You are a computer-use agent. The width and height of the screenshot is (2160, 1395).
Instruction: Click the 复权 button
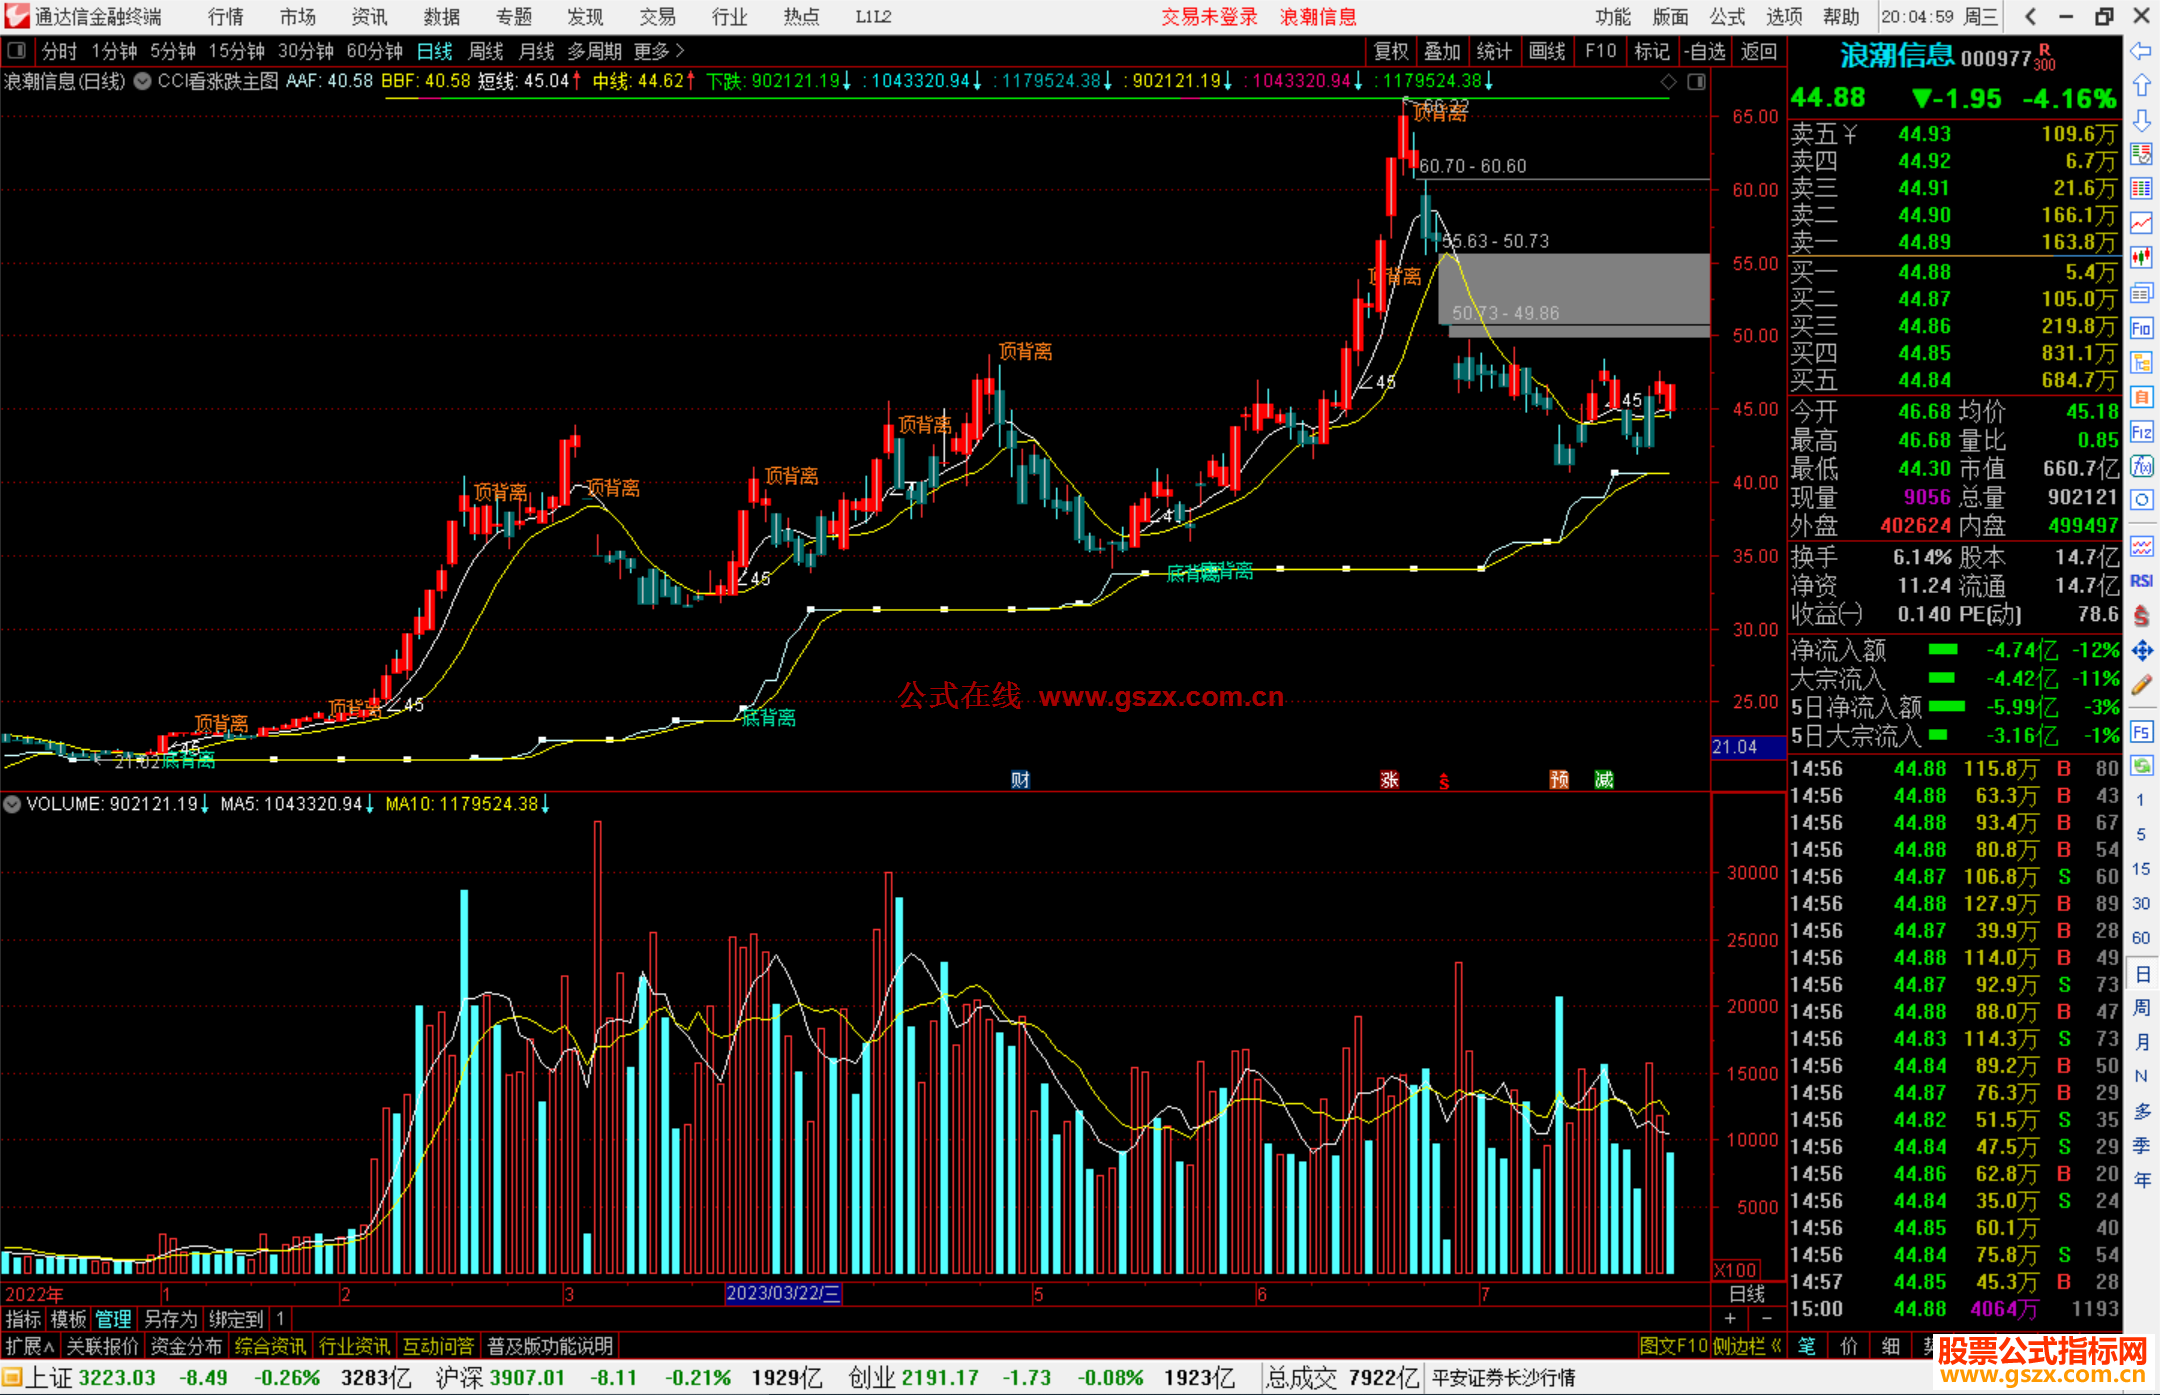(x=1391, y=51)
